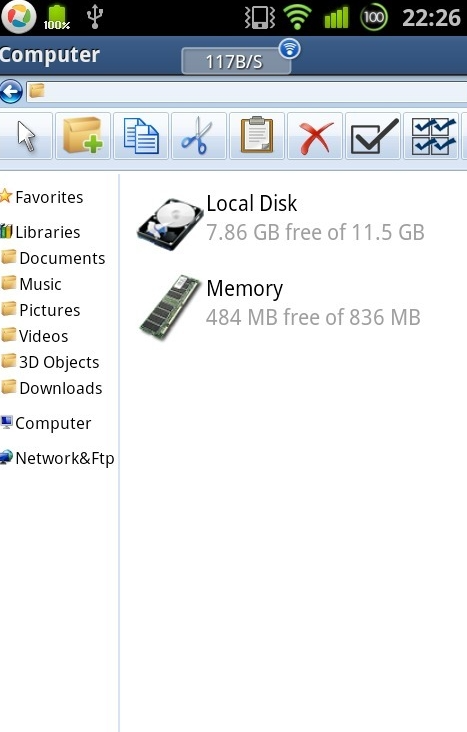The width and height of the screenshot is (467, 732).
Task: Open the Local Disk drive
Action: coord(281,218)
